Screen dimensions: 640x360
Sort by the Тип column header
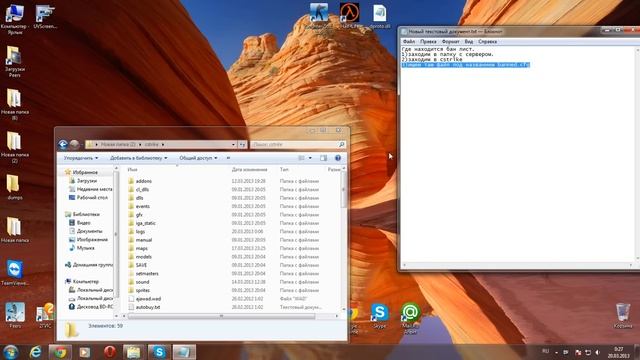pos(284,169)
